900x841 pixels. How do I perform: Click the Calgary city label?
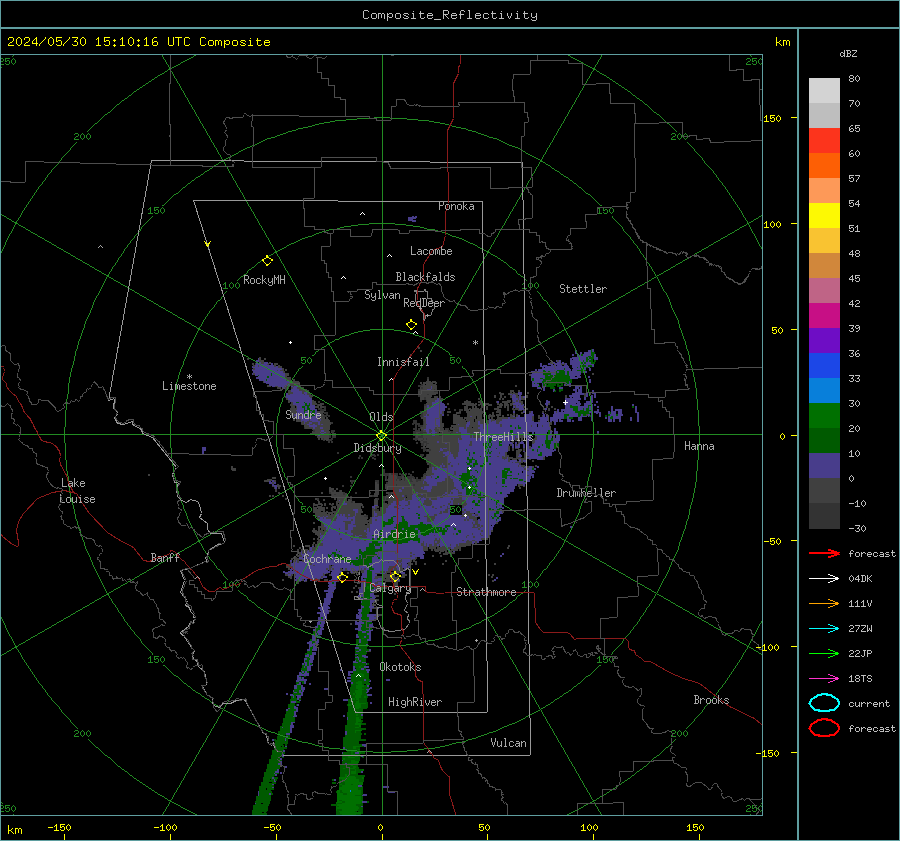[390, 588]
